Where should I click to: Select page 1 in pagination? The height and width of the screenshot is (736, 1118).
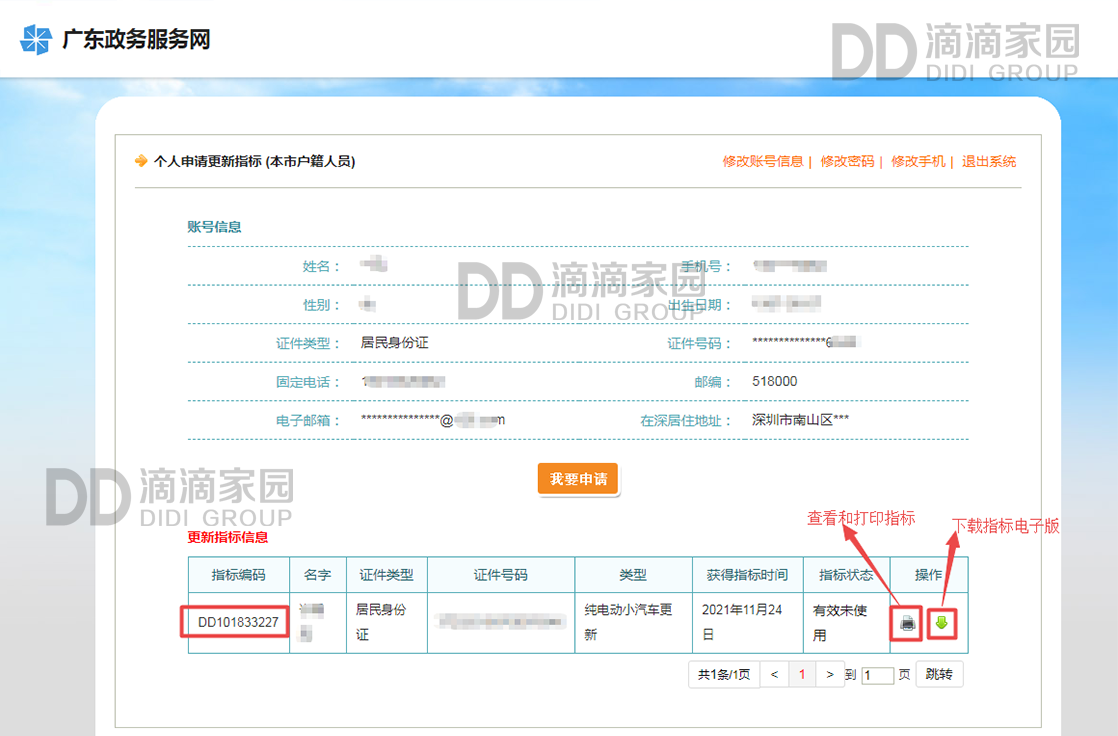(x=802, y=674)
